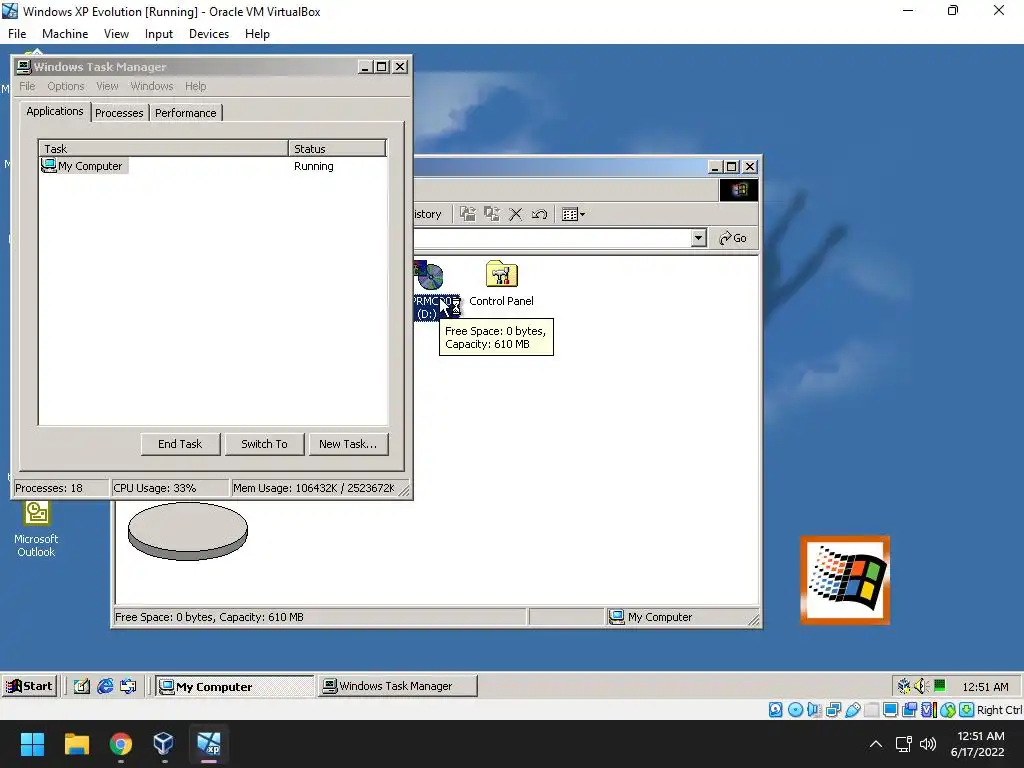
Task: Click the Go button beside address bar
Action: coord(733,238)
